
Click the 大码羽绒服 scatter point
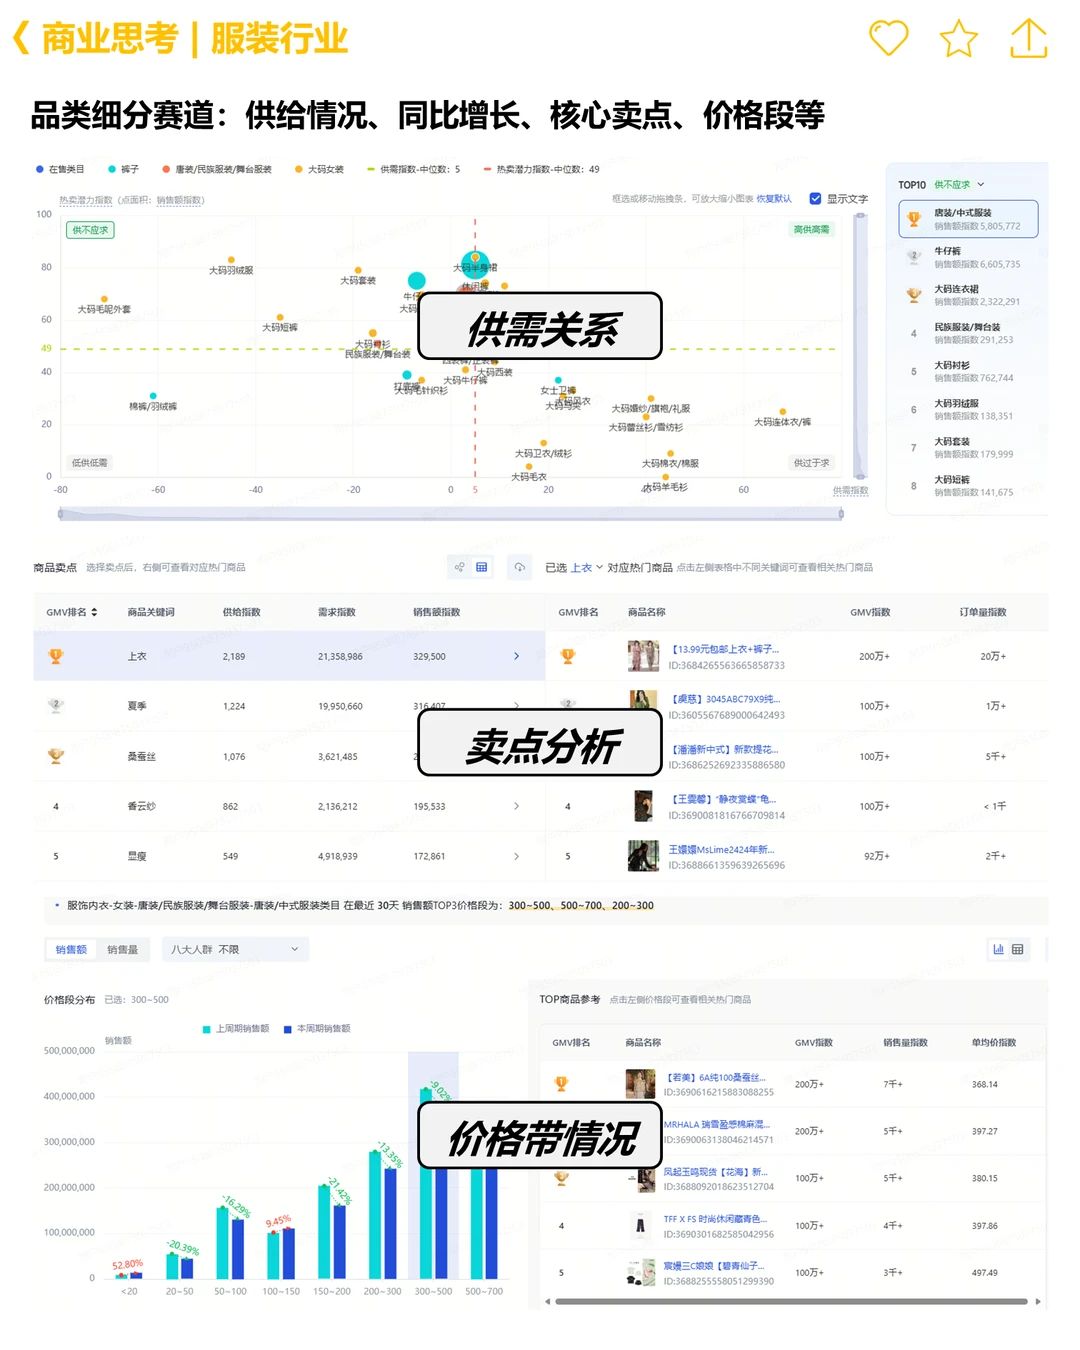click(231, 260)
